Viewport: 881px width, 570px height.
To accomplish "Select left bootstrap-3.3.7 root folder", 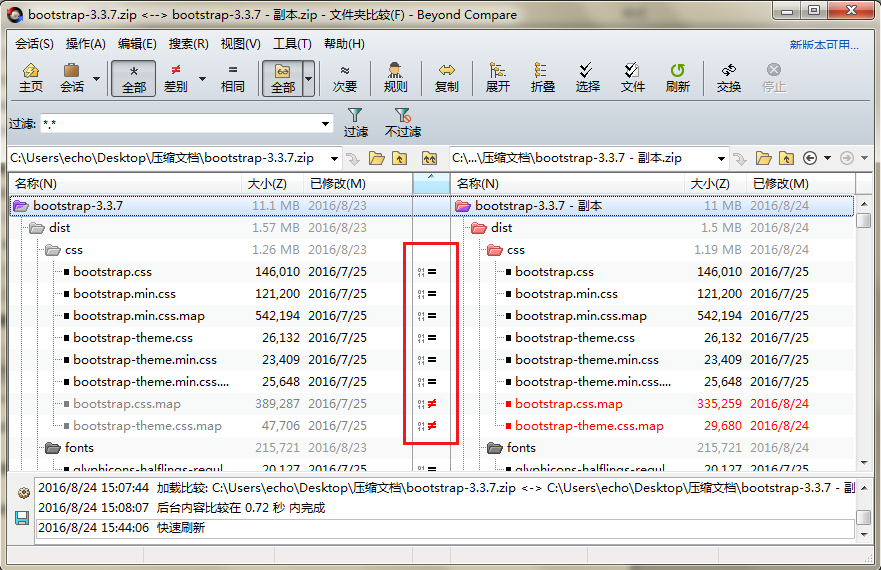I will tap(78, 206).
